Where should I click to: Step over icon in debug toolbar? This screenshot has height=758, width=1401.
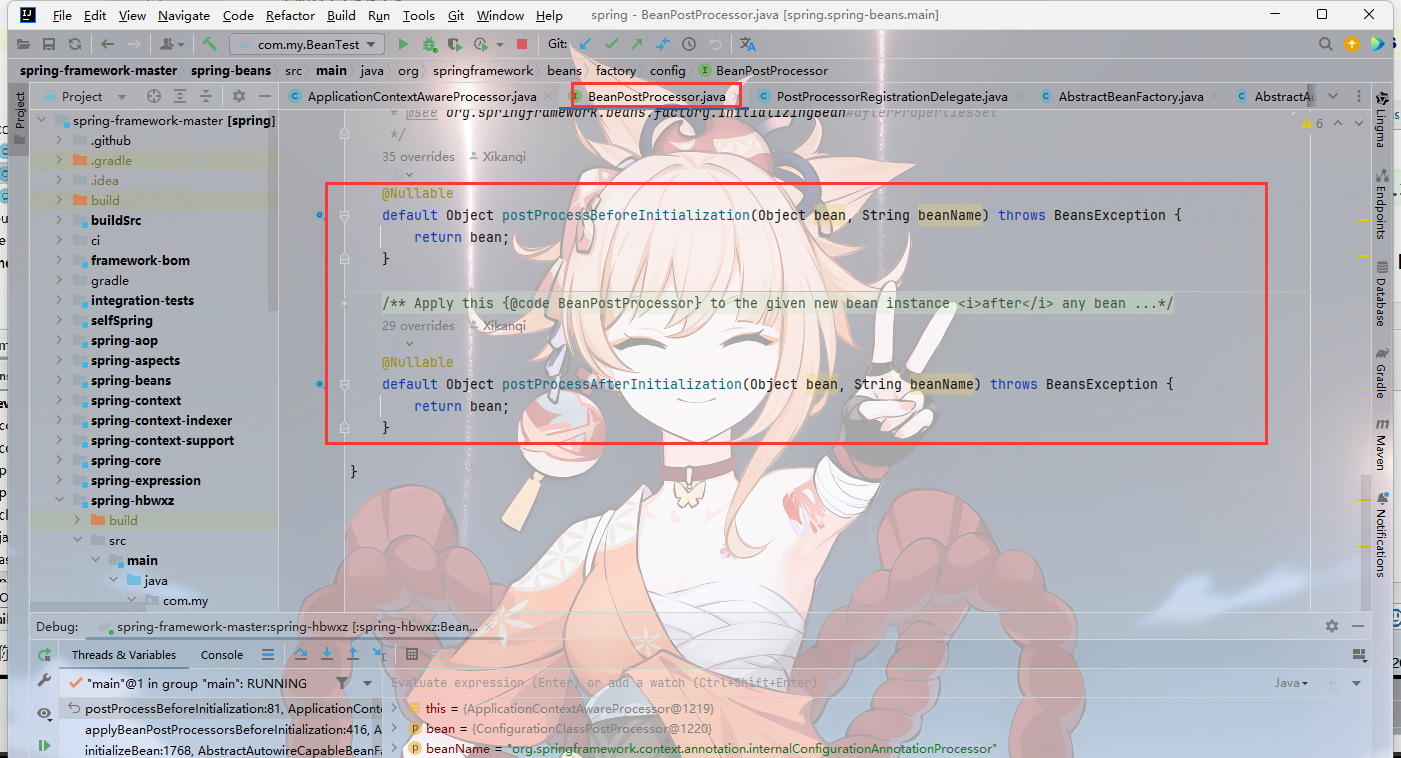301,654
